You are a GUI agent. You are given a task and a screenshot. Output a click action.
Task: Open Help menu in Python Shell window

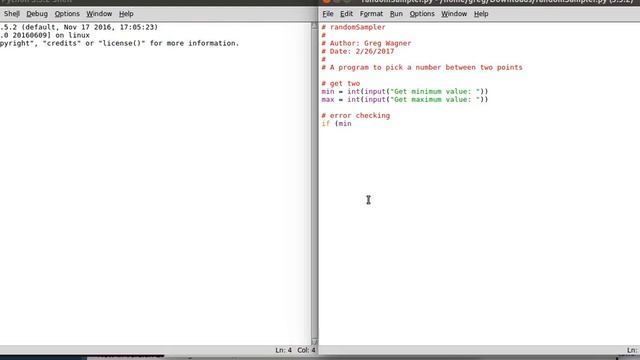point(126,13)
